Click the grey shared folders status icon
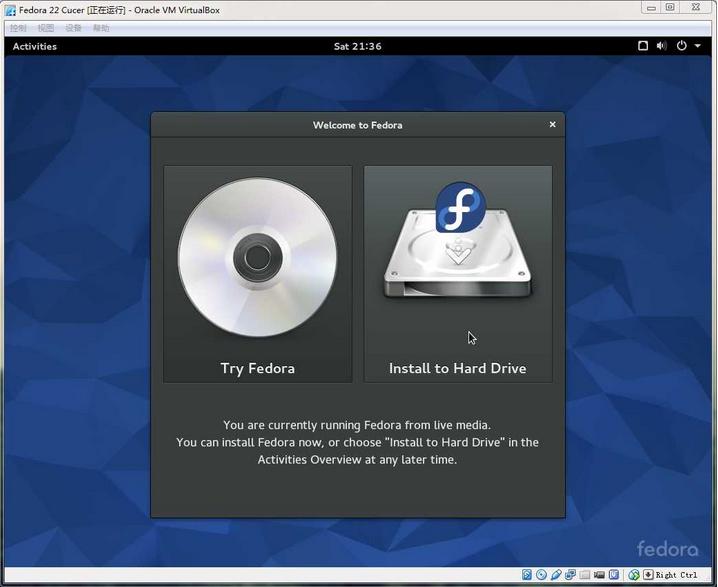 coord(585,575)
